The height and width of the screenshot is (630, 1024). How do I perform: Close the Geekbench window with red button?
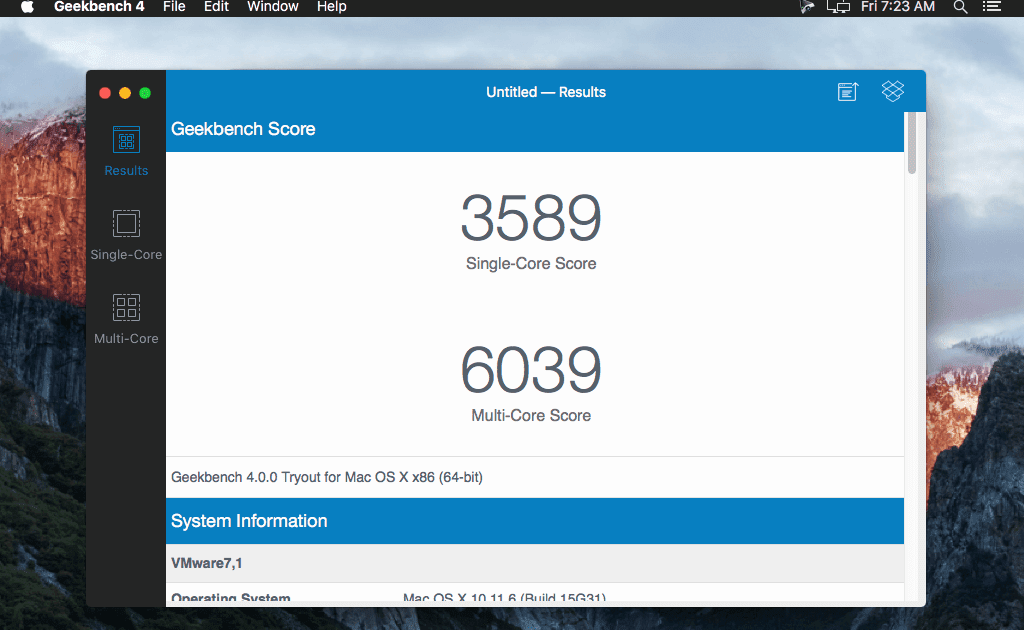(104, 93)
